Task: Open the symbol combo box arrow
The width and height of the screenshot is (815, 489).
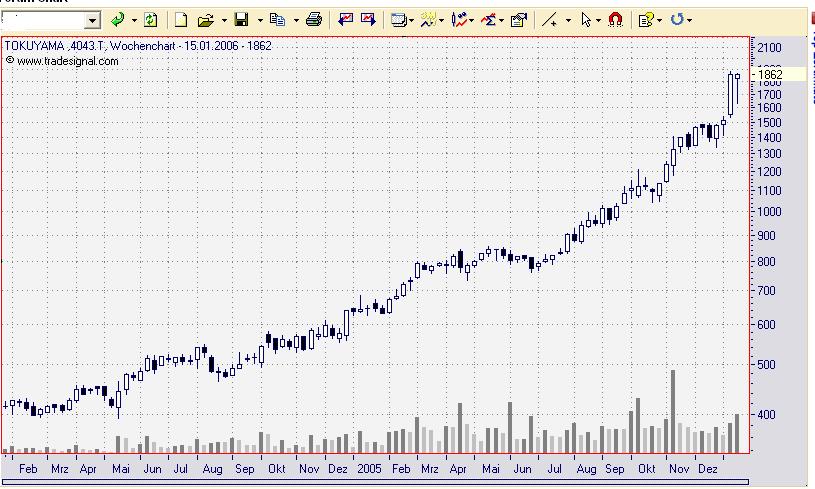Action: pyautogui.click(x=93, y=20)
